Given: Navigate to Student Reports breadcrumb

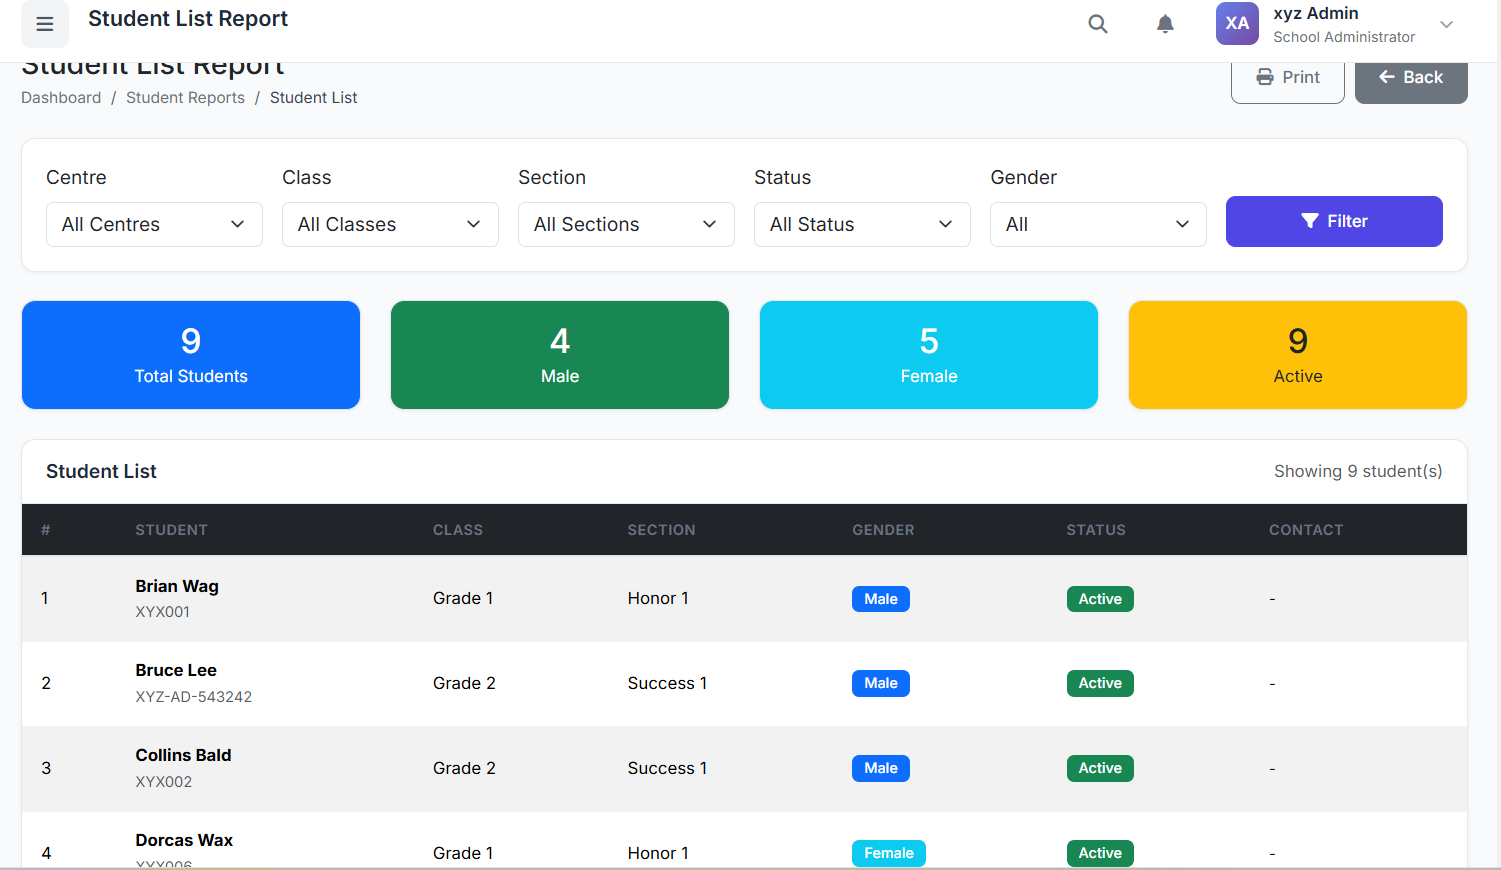Looking at the screenshot, I should pos(185,98).
